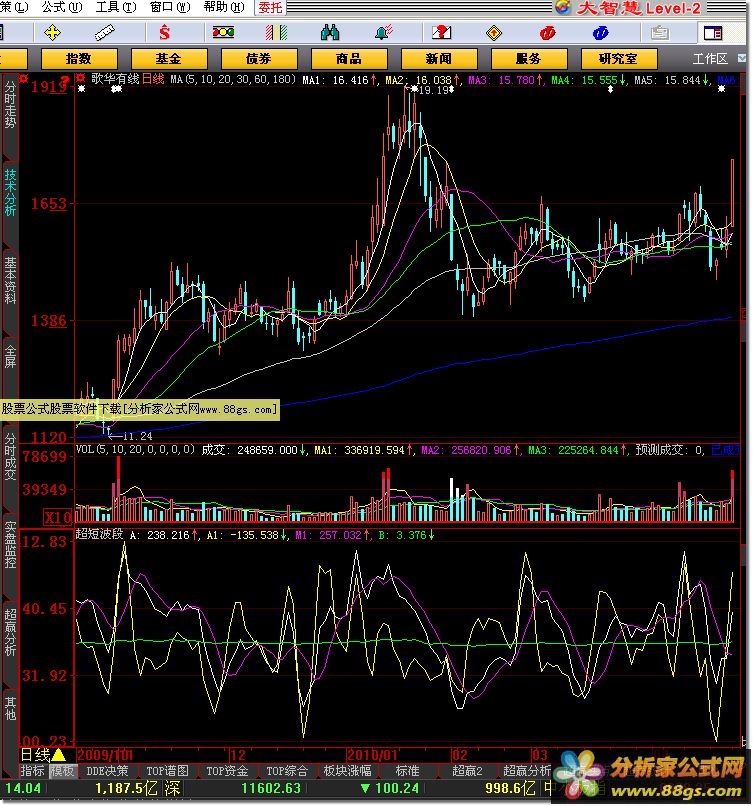Click the window layout icon at toolbar right
Screen dimensions: 753x806
click(712, 33)
